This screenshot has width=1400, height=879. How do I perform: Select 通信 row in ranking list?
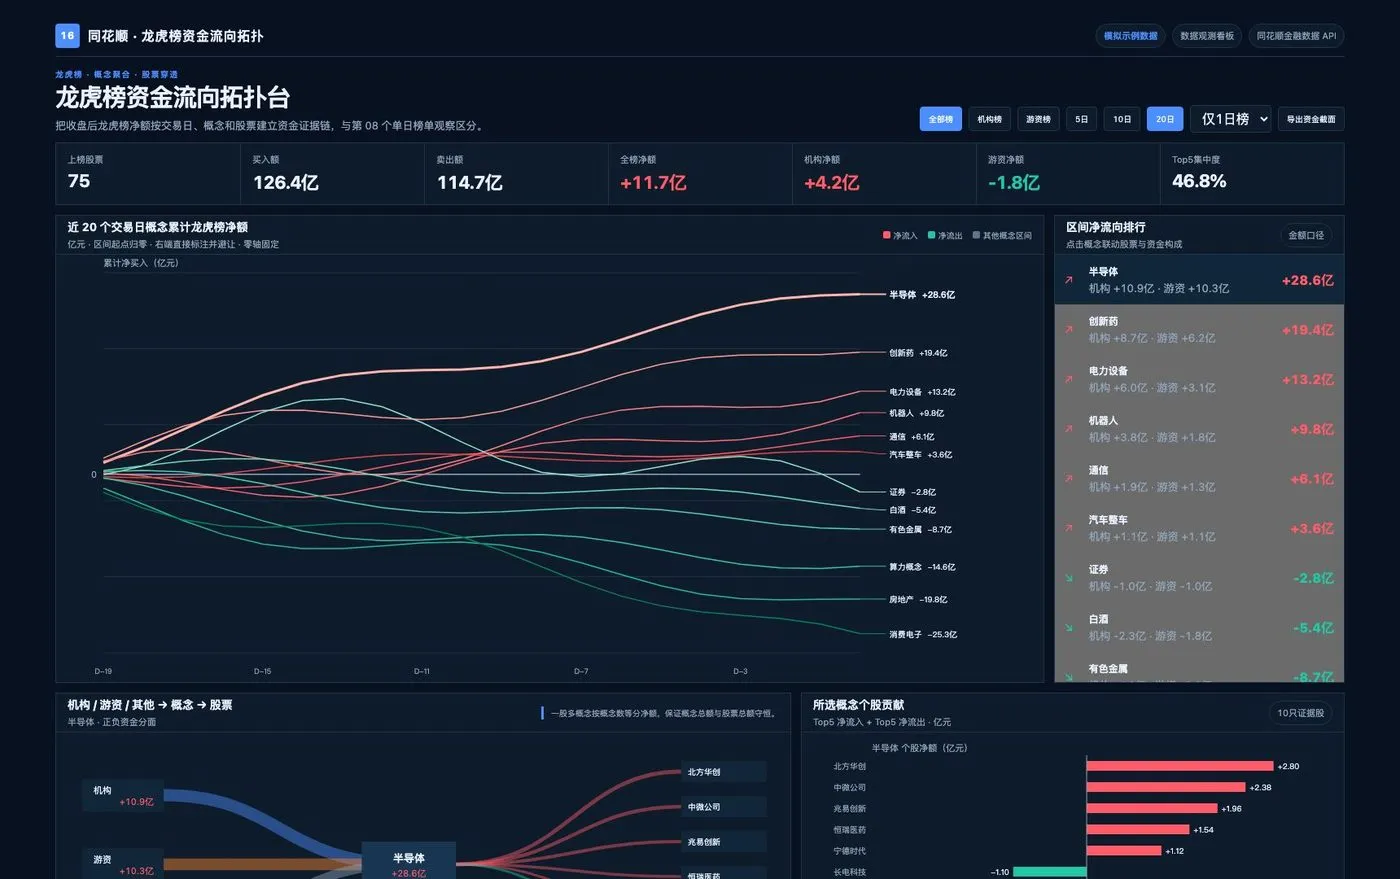tap(1199, 478)
